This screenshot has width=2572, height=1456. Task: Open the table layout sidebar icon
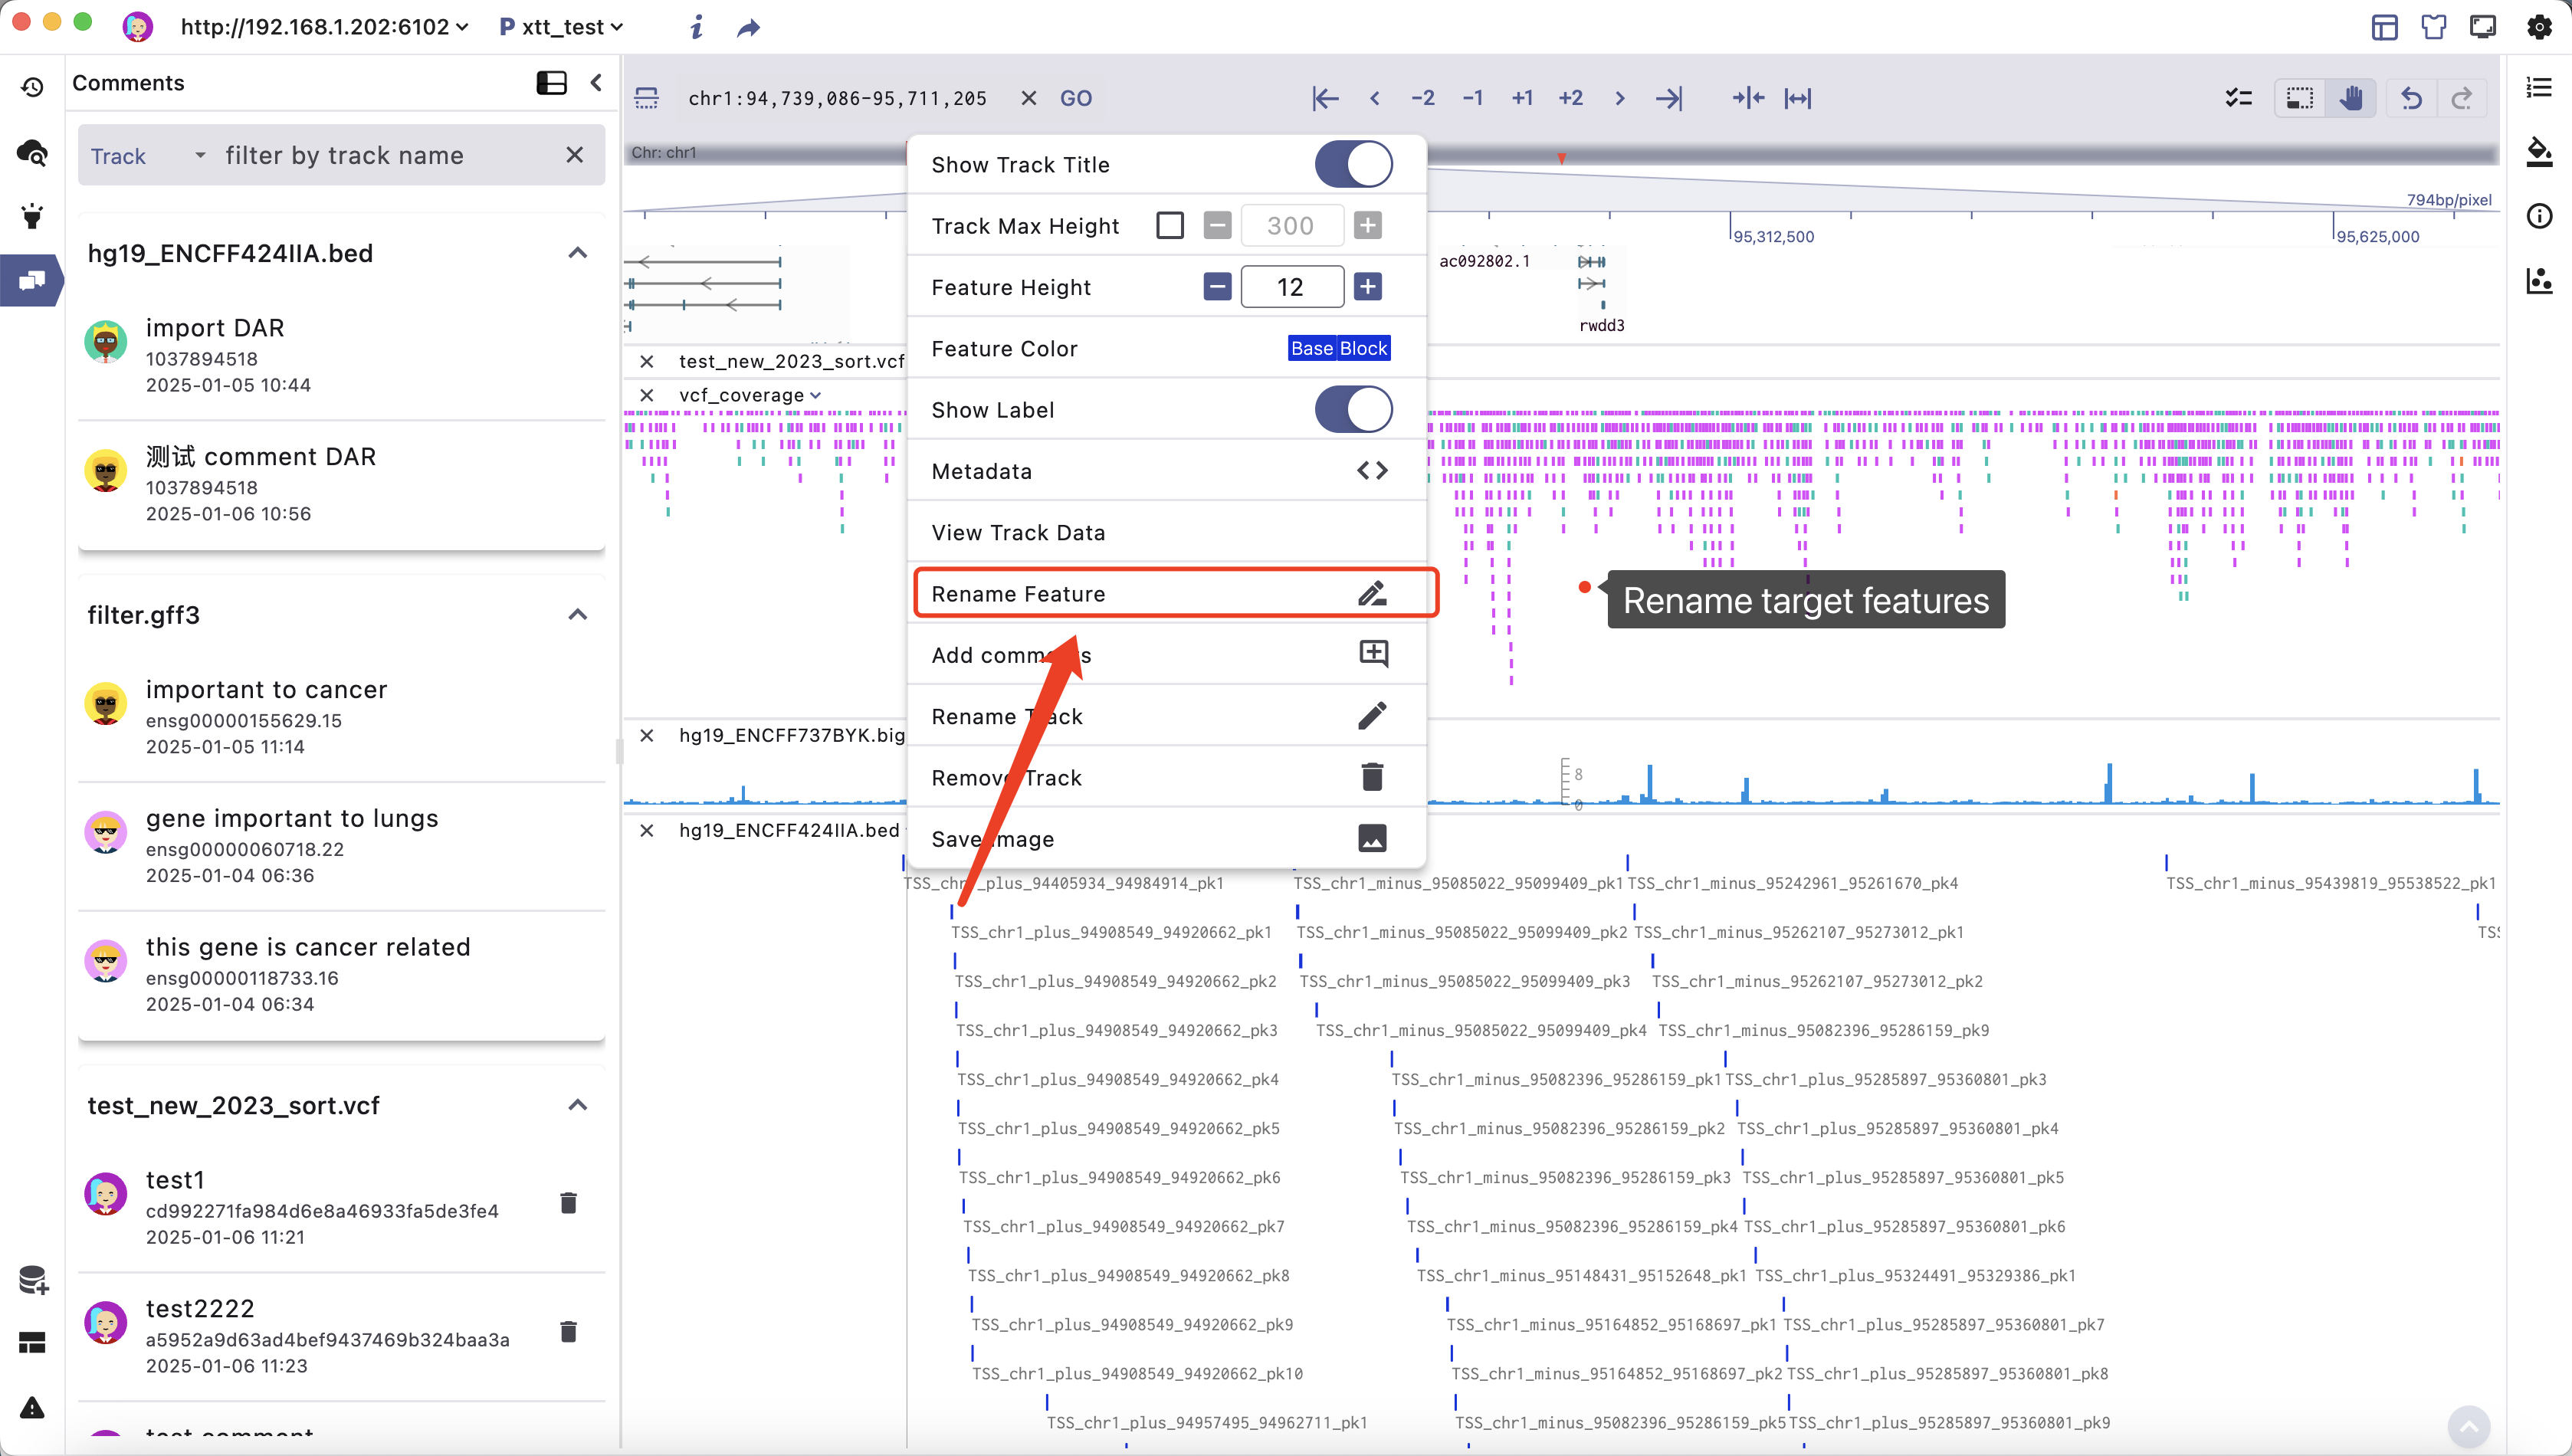[32, 1343]
